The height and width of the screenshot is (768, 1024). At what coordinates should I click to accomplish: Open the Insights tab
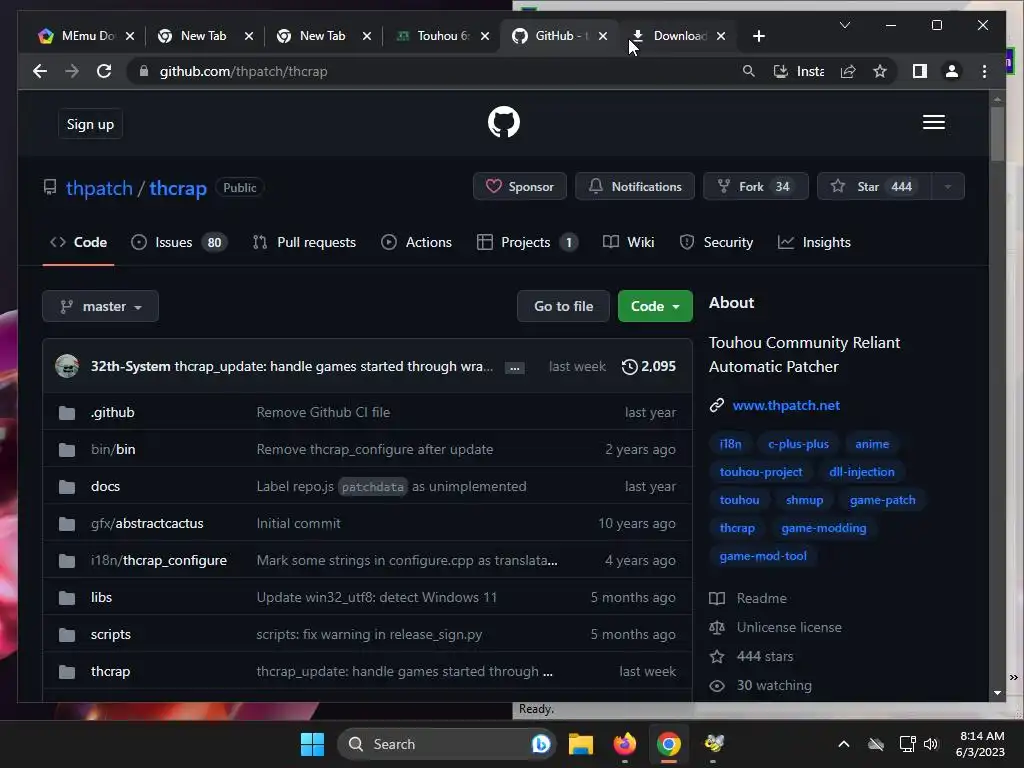814,242
